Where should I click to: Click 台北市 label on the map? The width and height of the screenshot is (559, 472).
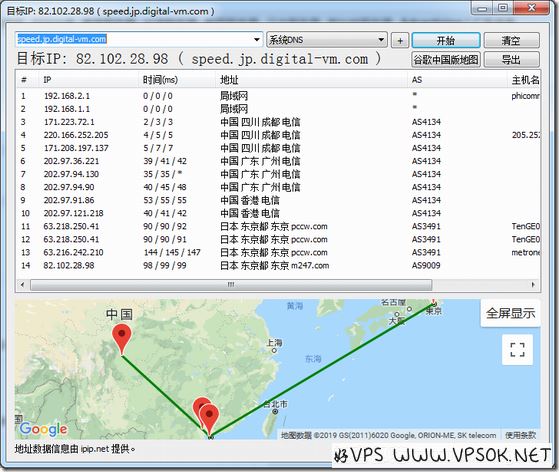click(275, 404)
